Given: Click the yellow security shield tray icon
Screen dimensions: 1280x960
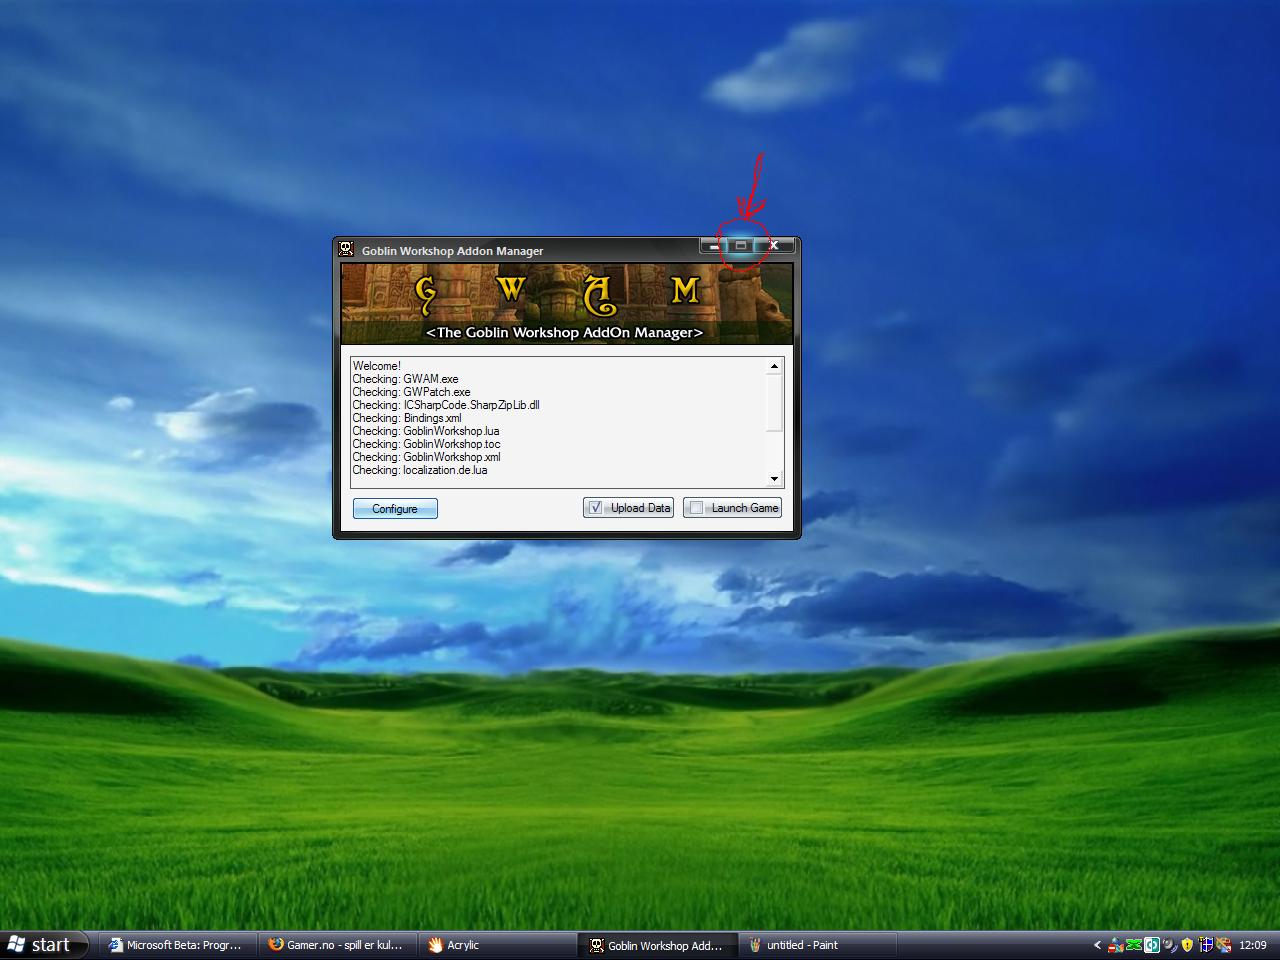Looking at the screenshot, I should [1187, 945].
